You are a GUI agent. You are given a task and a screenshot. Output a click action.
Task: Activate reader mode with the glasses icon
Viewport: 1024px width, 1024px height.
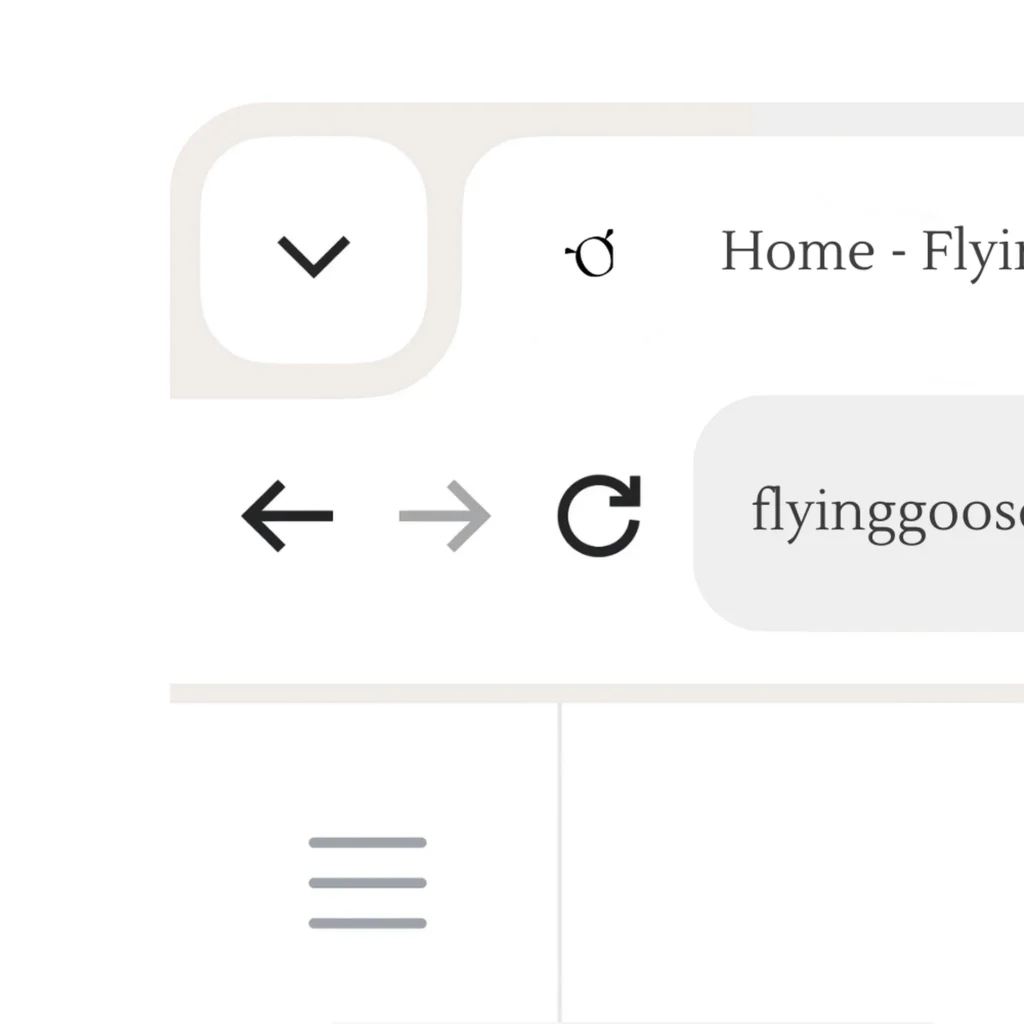[x=592, y=253]
